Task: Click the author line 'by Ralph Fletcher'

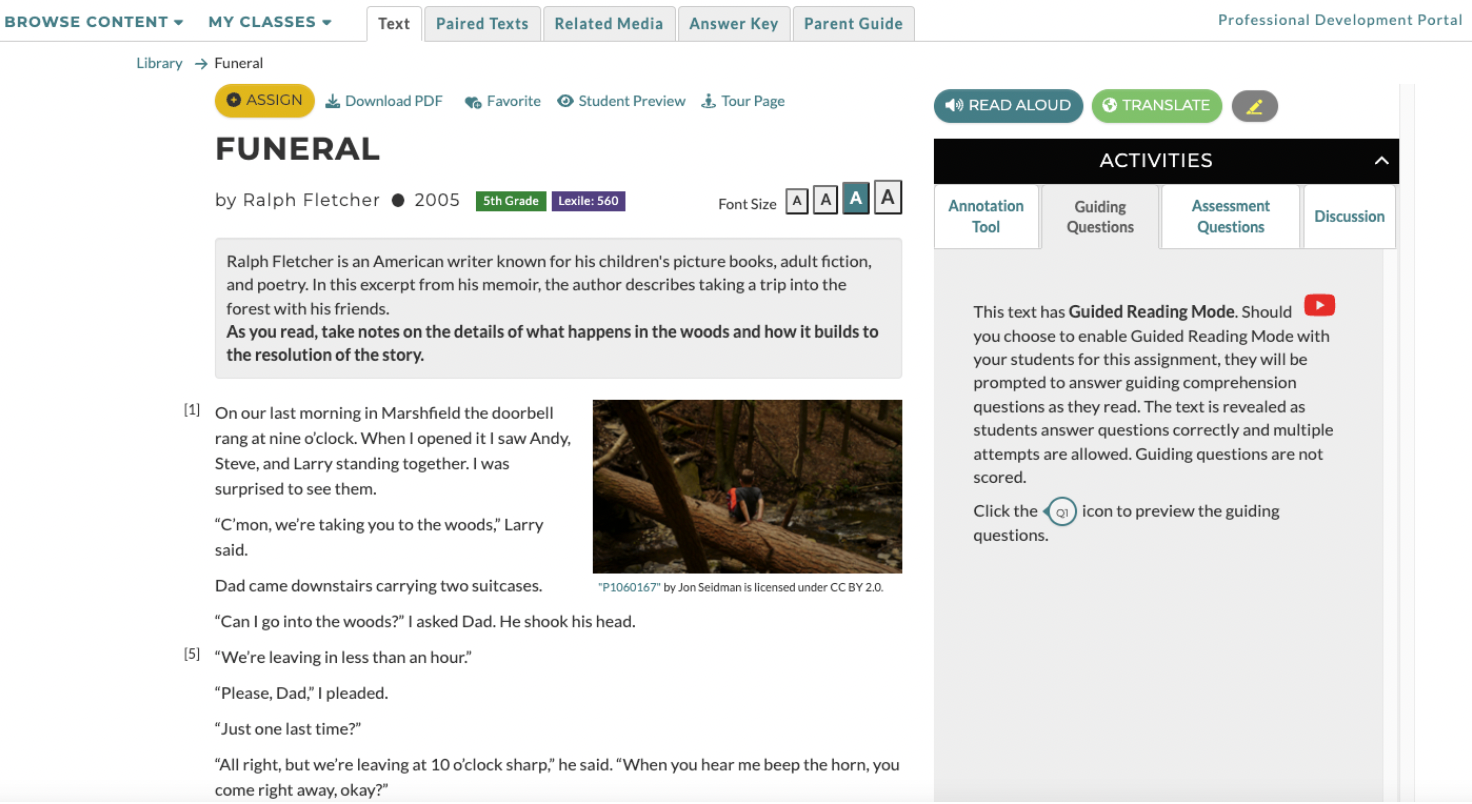Action: (297, 200)
